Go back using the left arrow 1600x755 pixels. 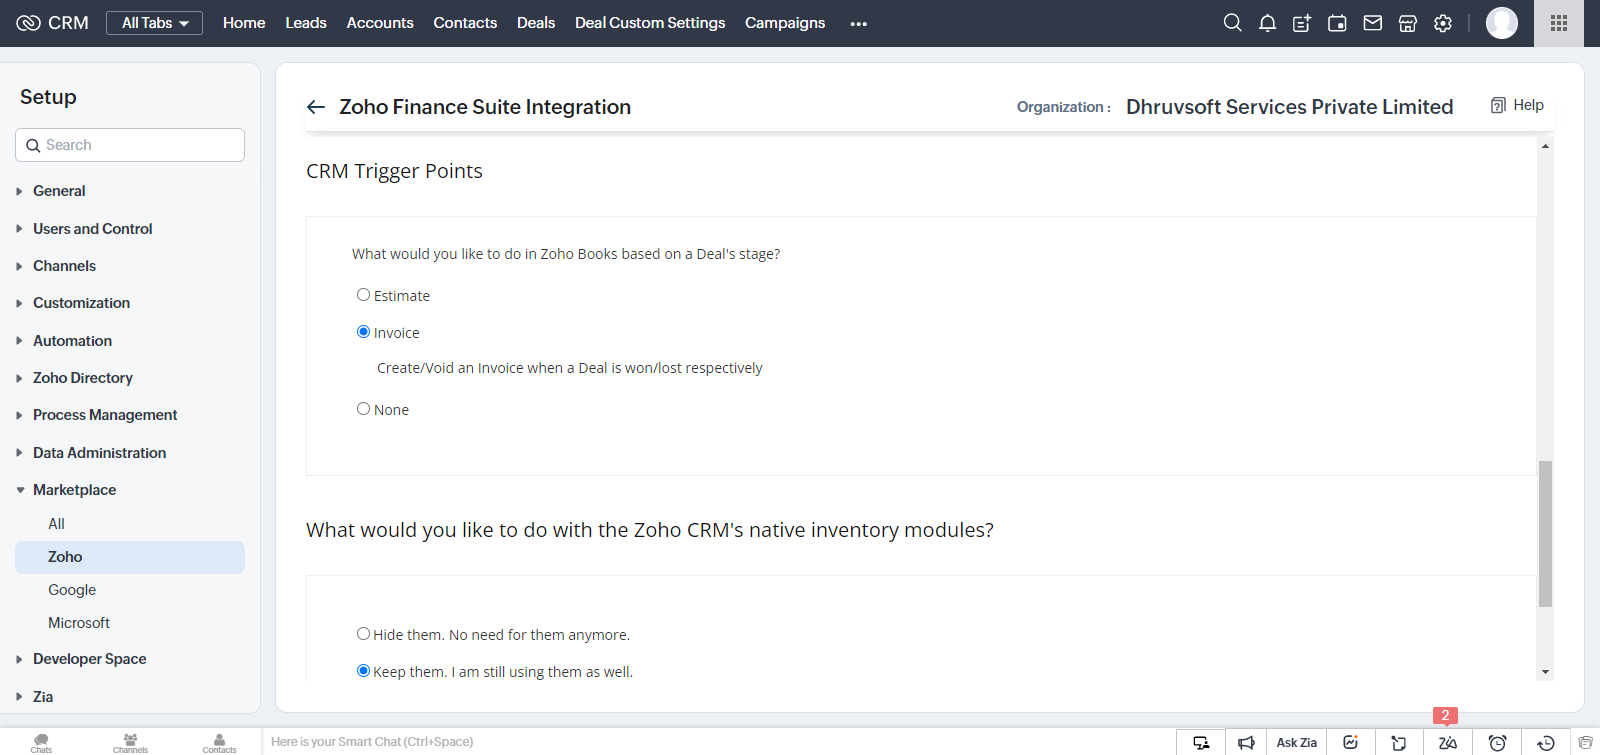(316, 107)
